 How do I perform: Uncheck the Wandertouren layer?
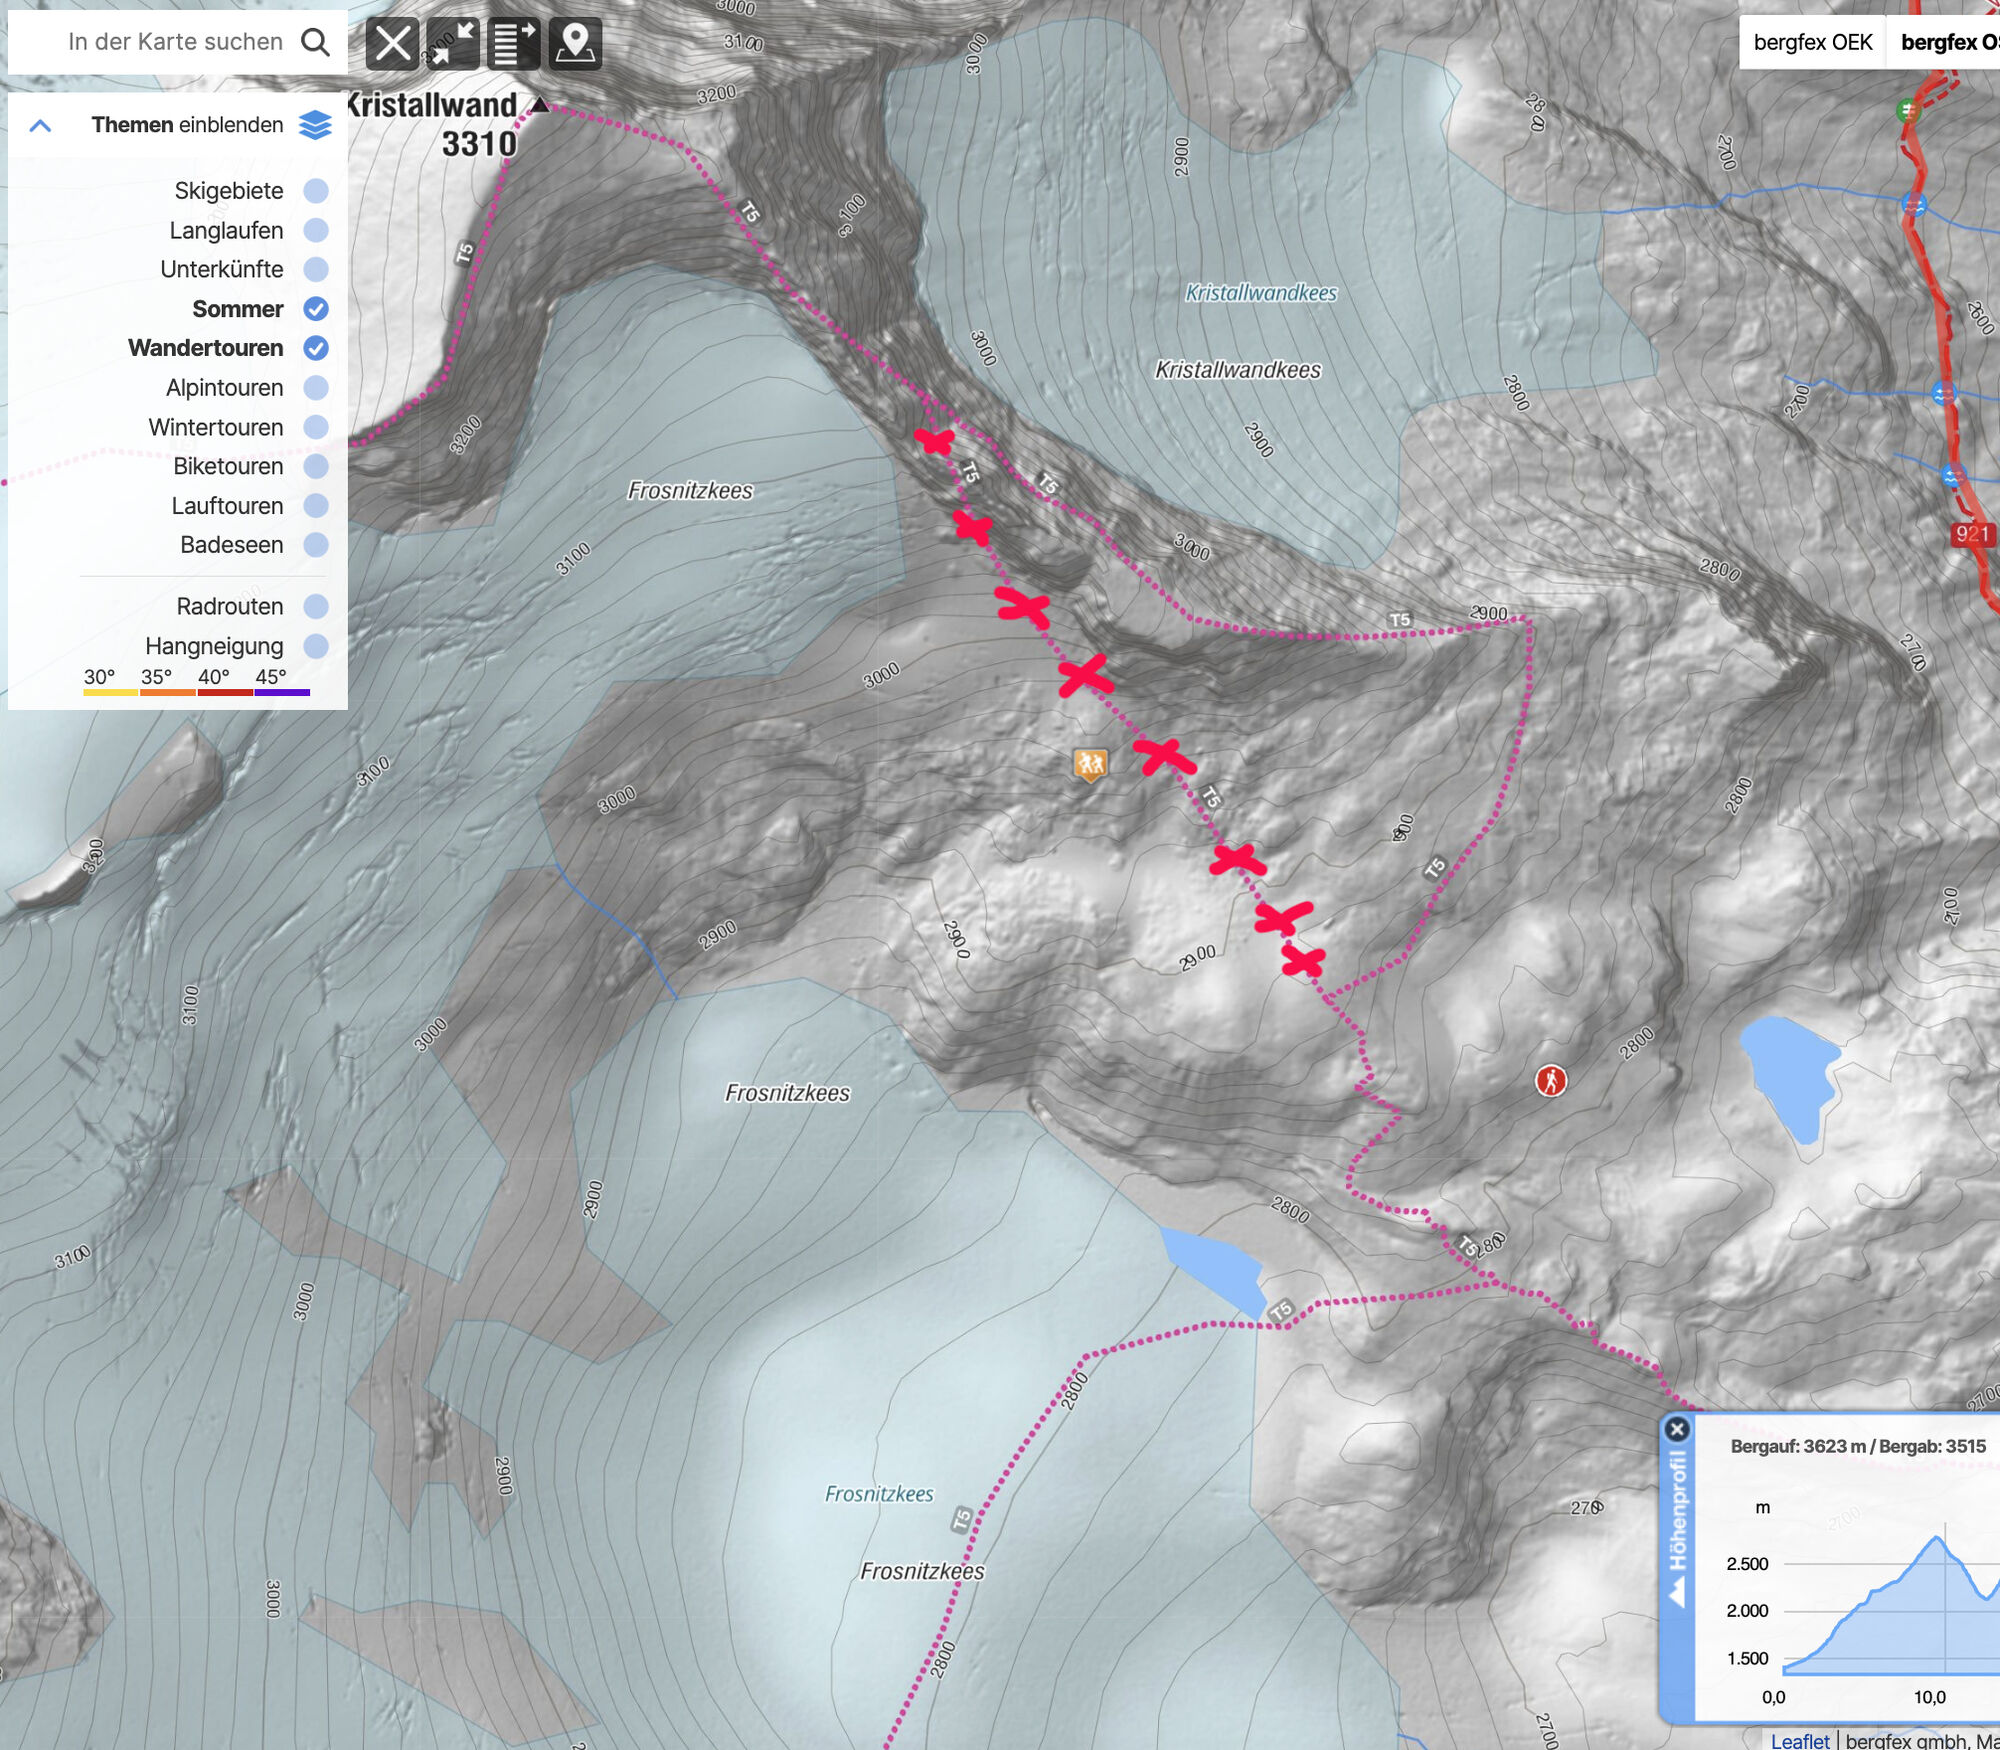click(x=315, y=348)
